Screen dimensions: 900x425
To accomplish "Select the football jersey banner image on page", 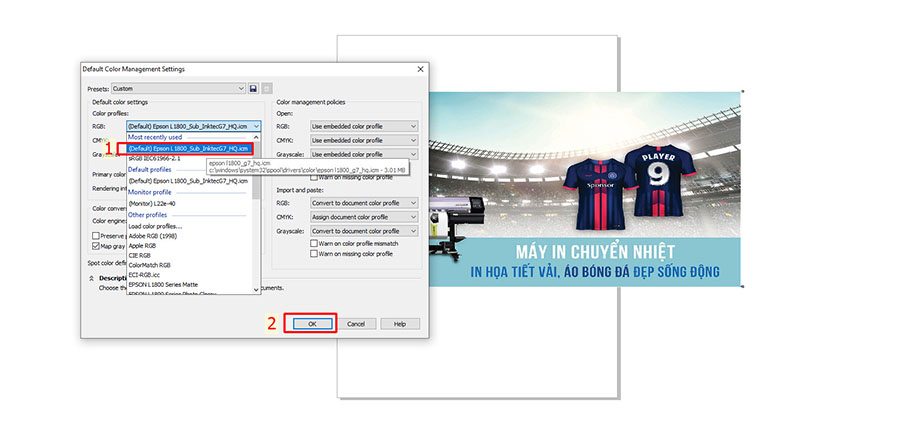I will pos(584,189).
